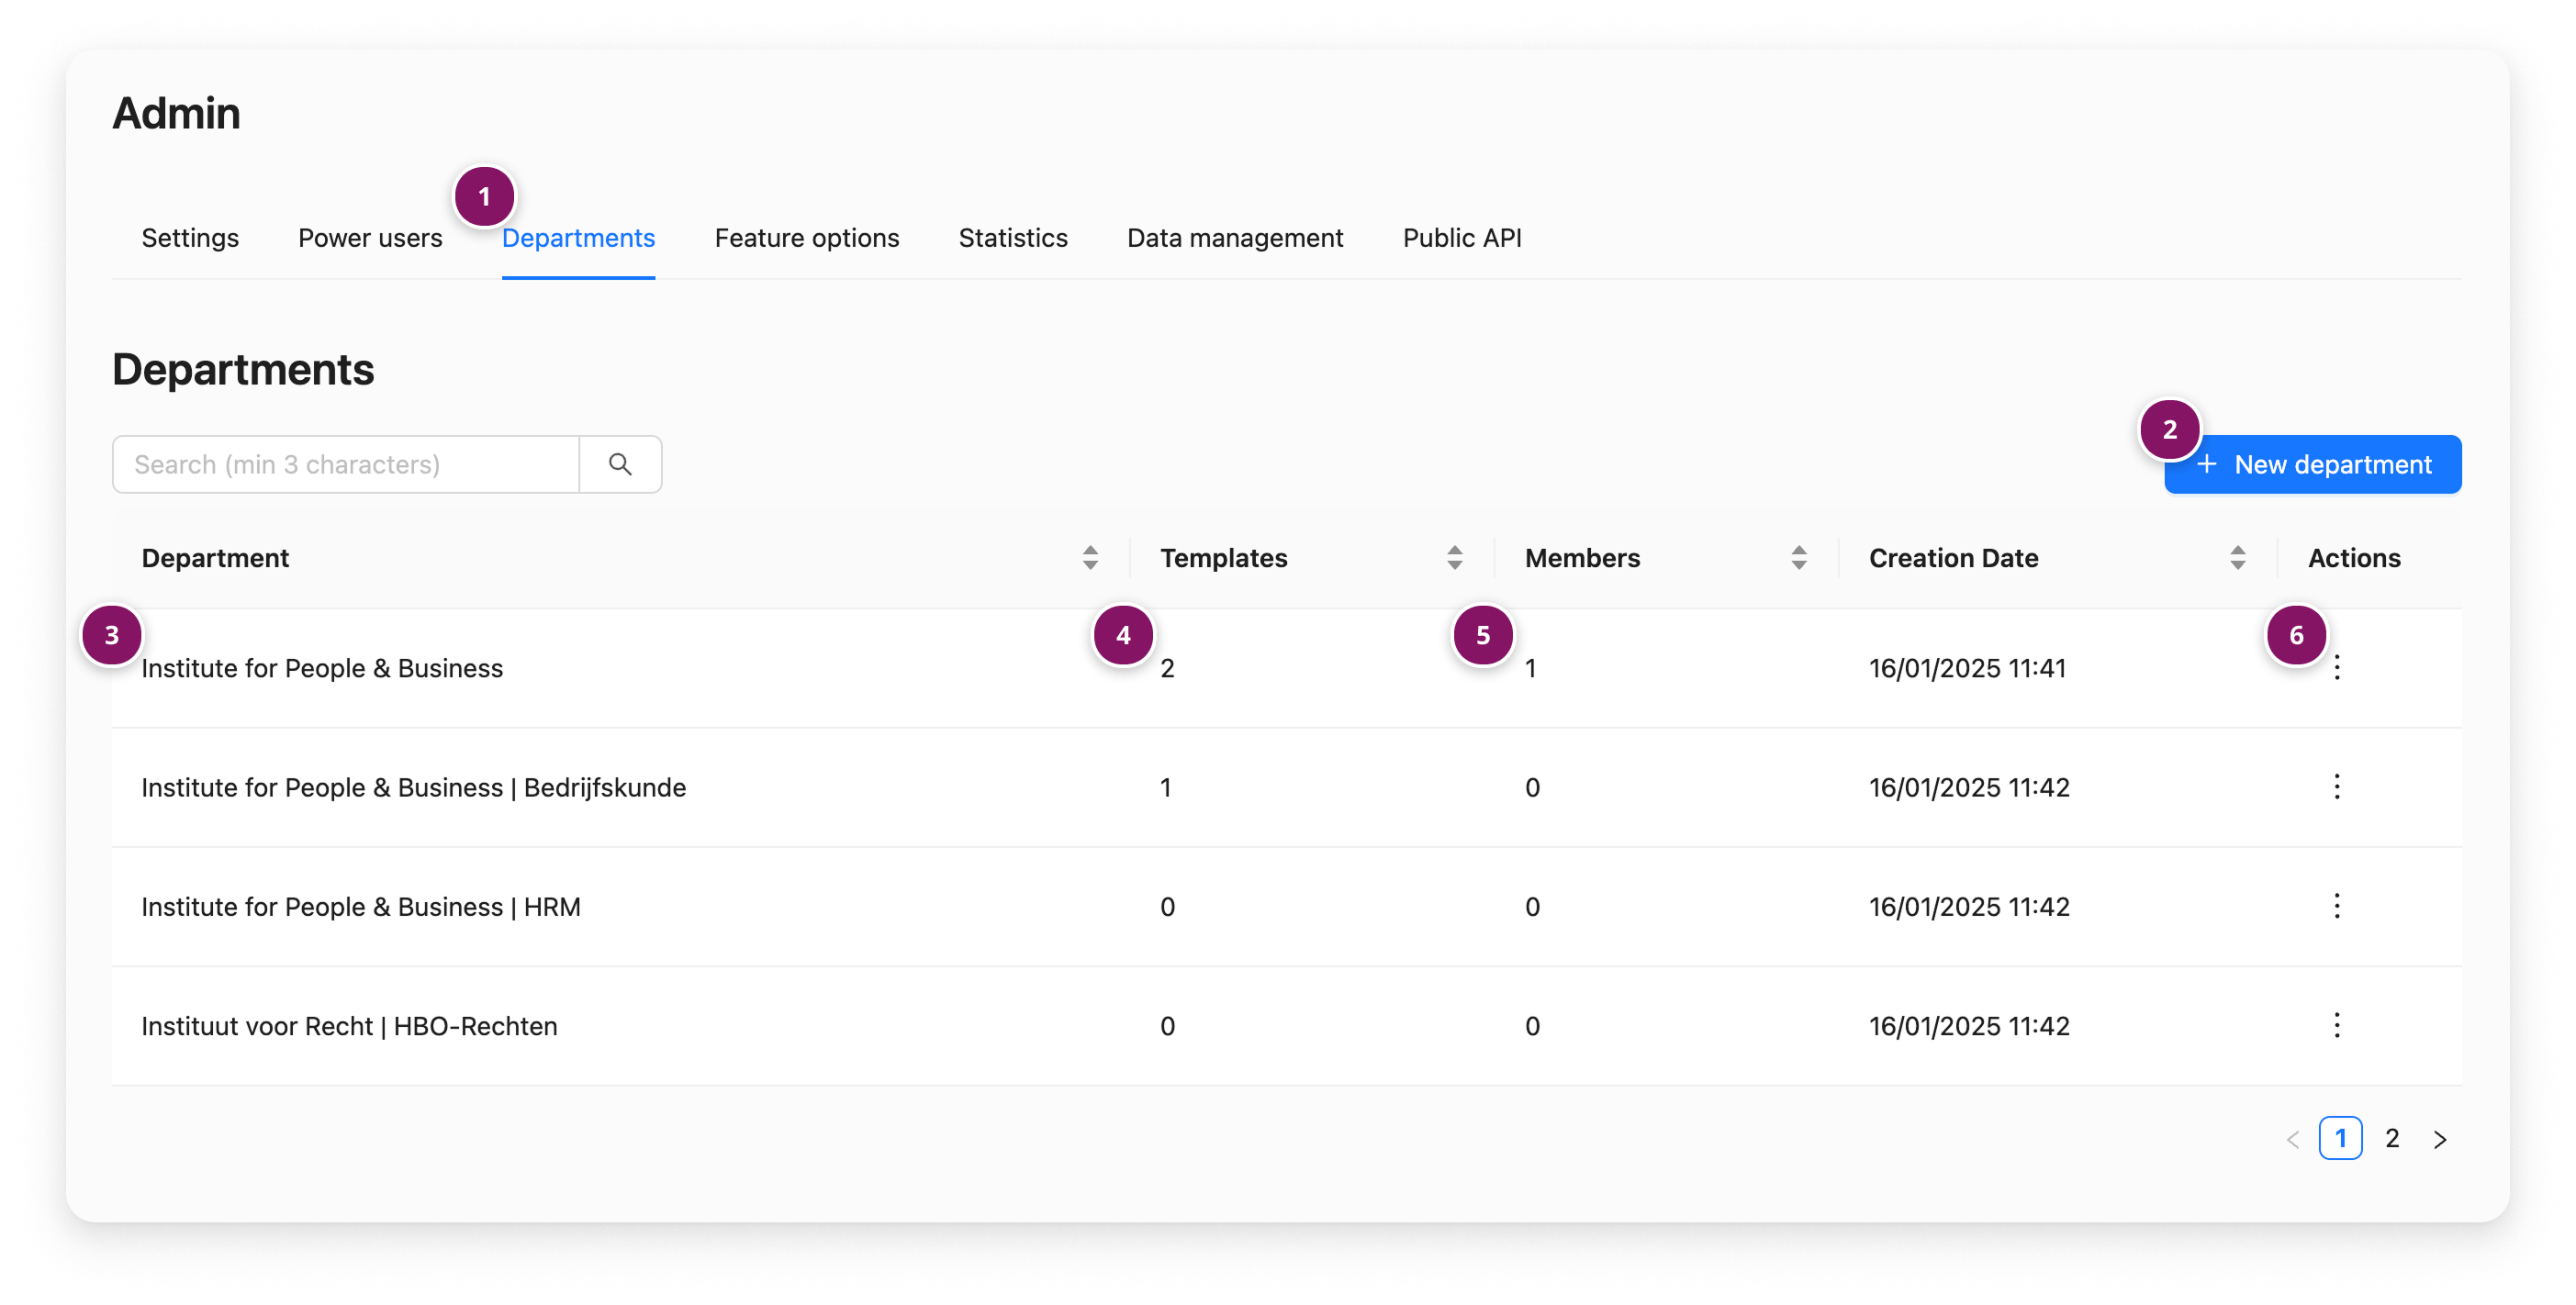
Task: Switch to Data management tab
Action: 1234,238
